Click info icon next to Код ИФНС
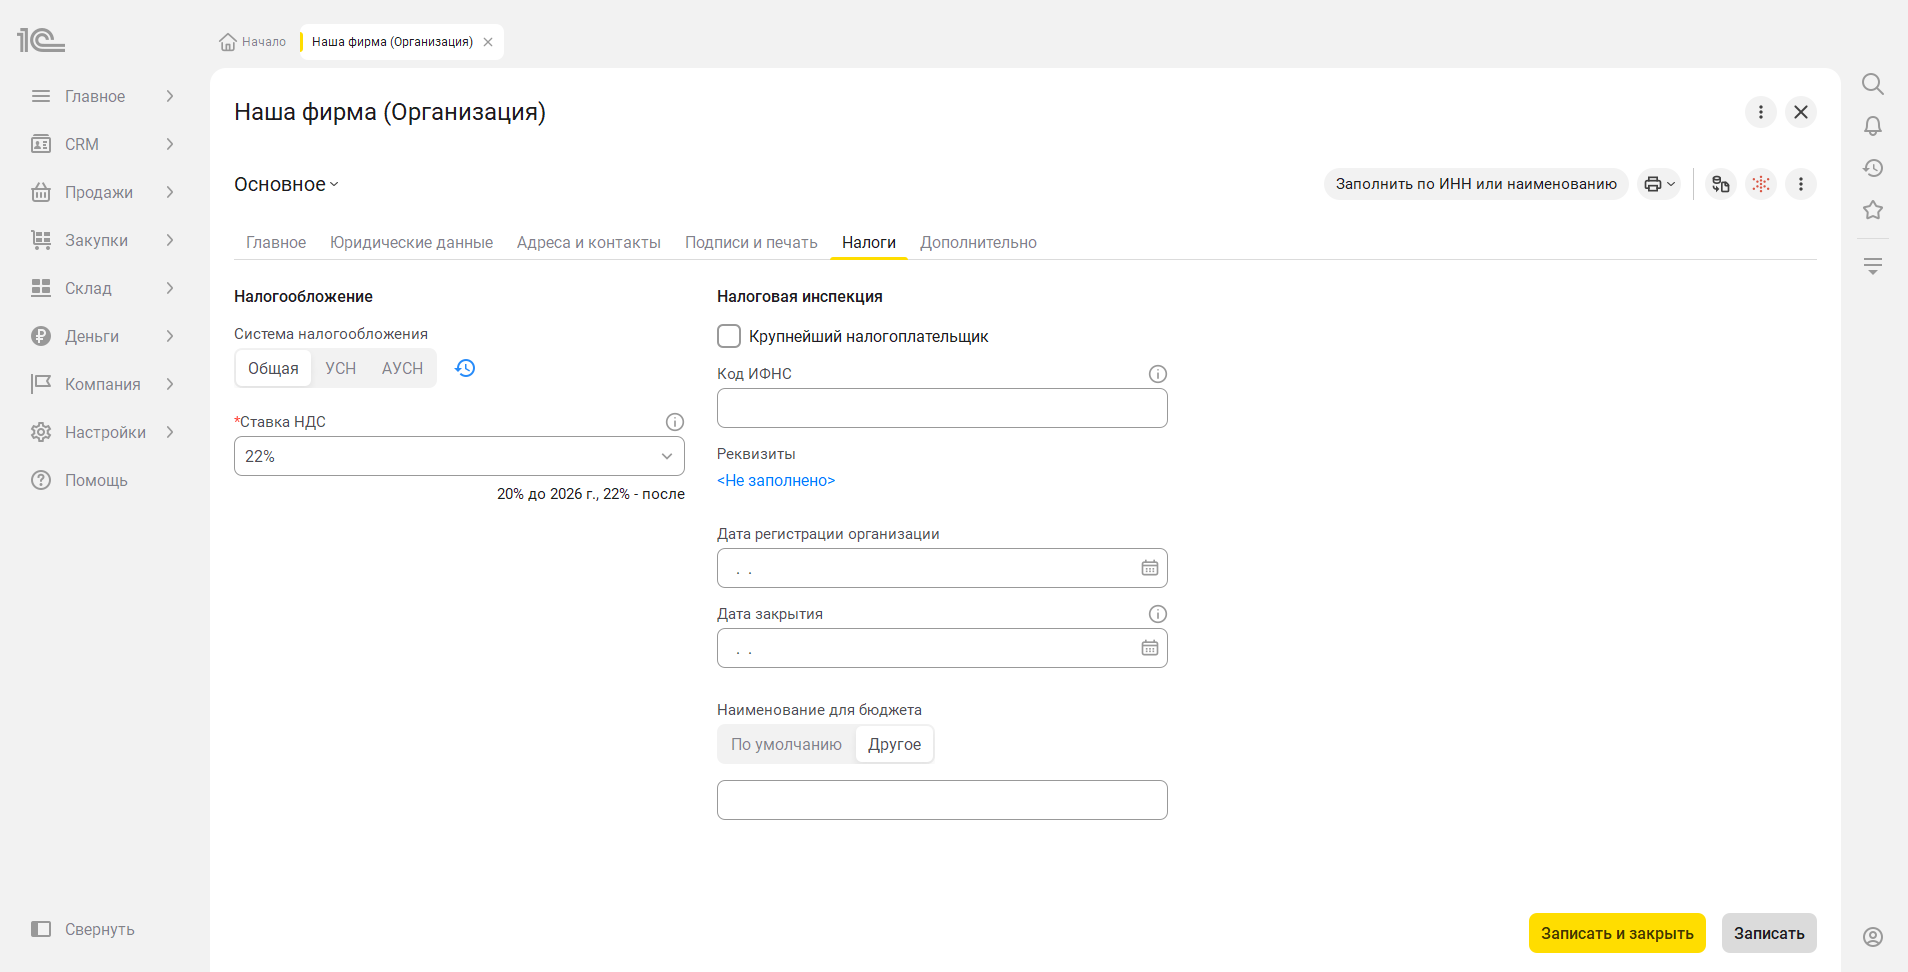This screenshot has height=972, width=1908. point(1158,374)
